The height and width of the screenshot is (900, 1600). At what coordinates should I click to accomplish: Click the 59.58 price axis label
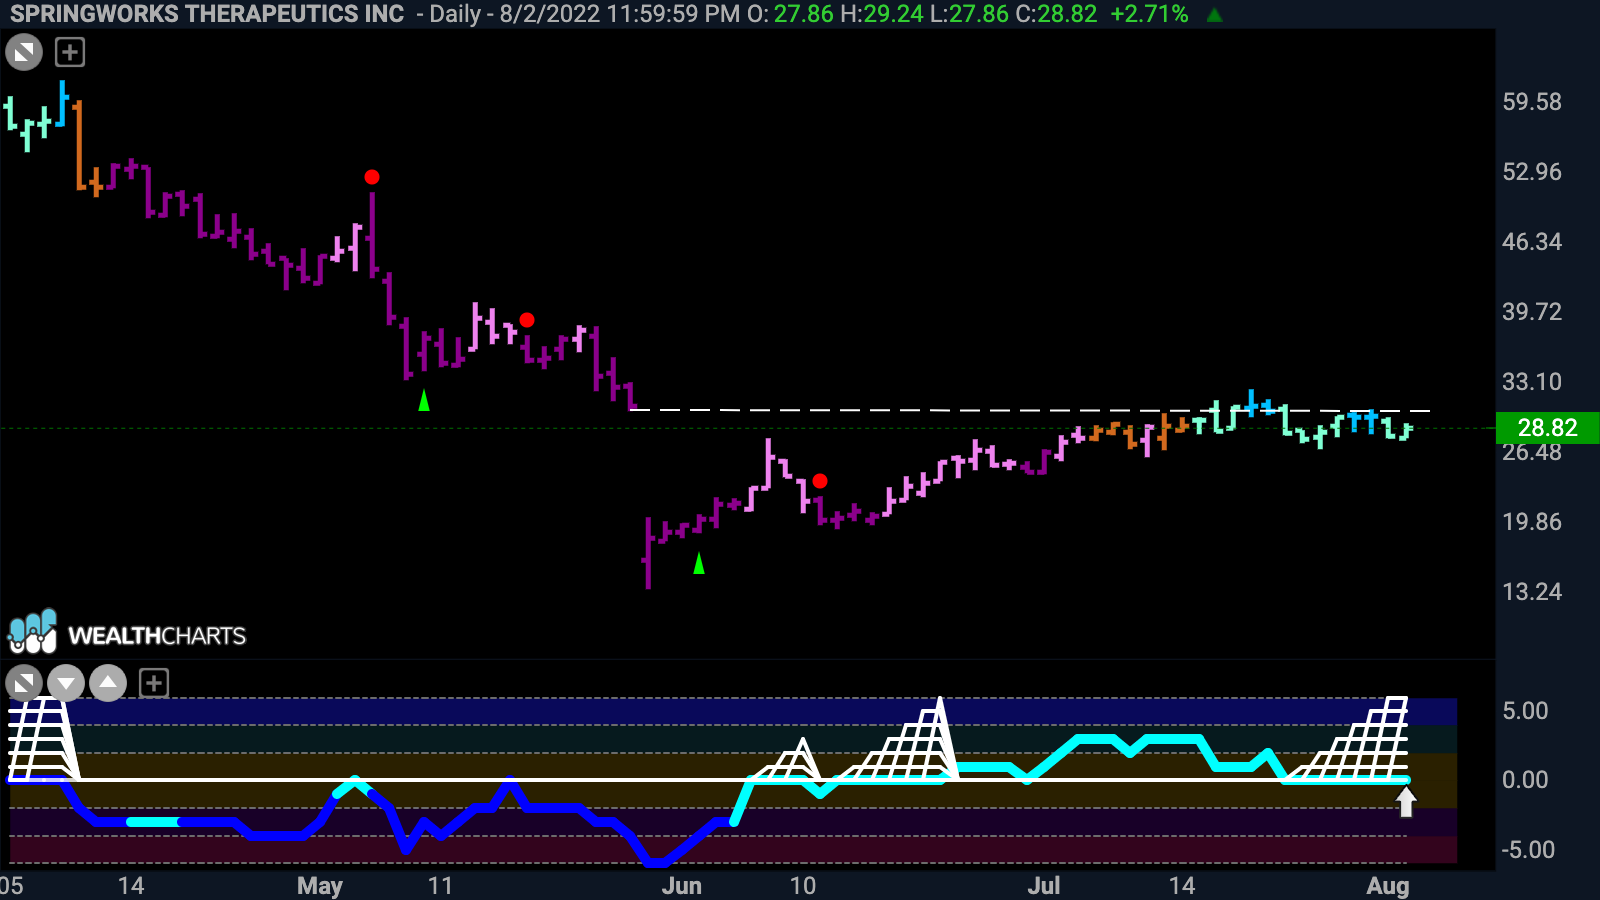click(1532, 102)
